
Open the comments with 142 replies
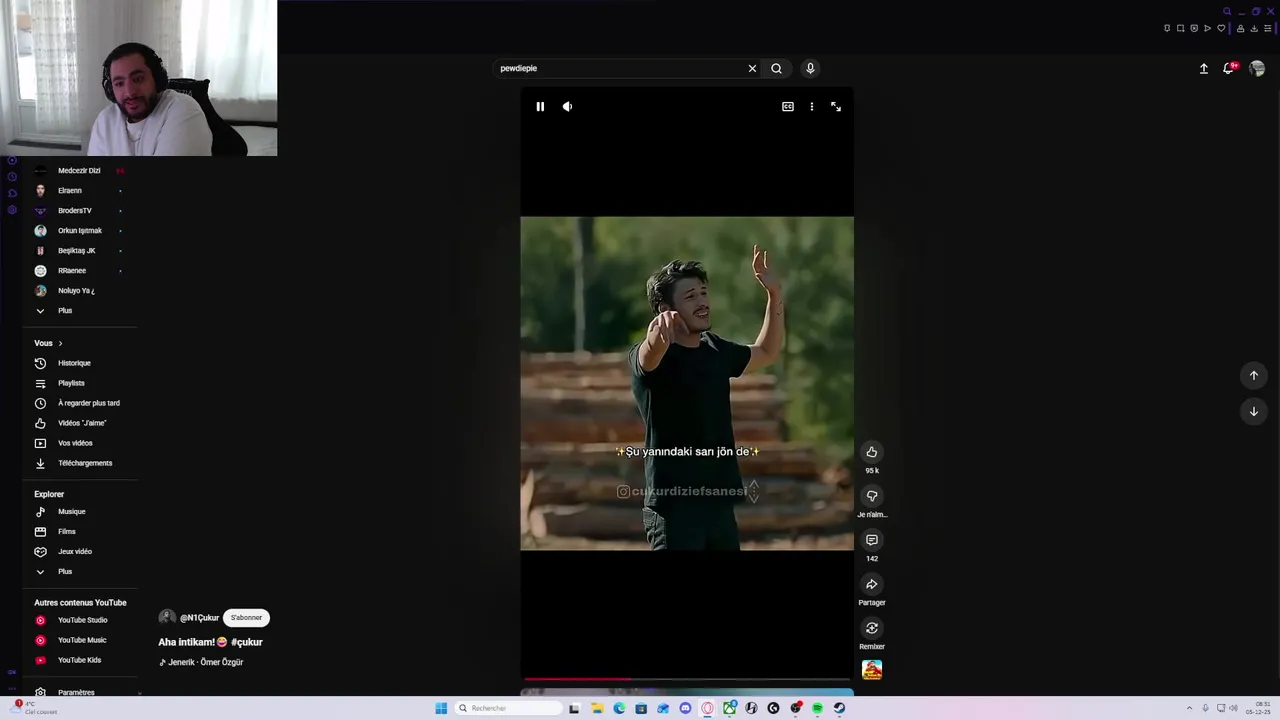[872, 540]
